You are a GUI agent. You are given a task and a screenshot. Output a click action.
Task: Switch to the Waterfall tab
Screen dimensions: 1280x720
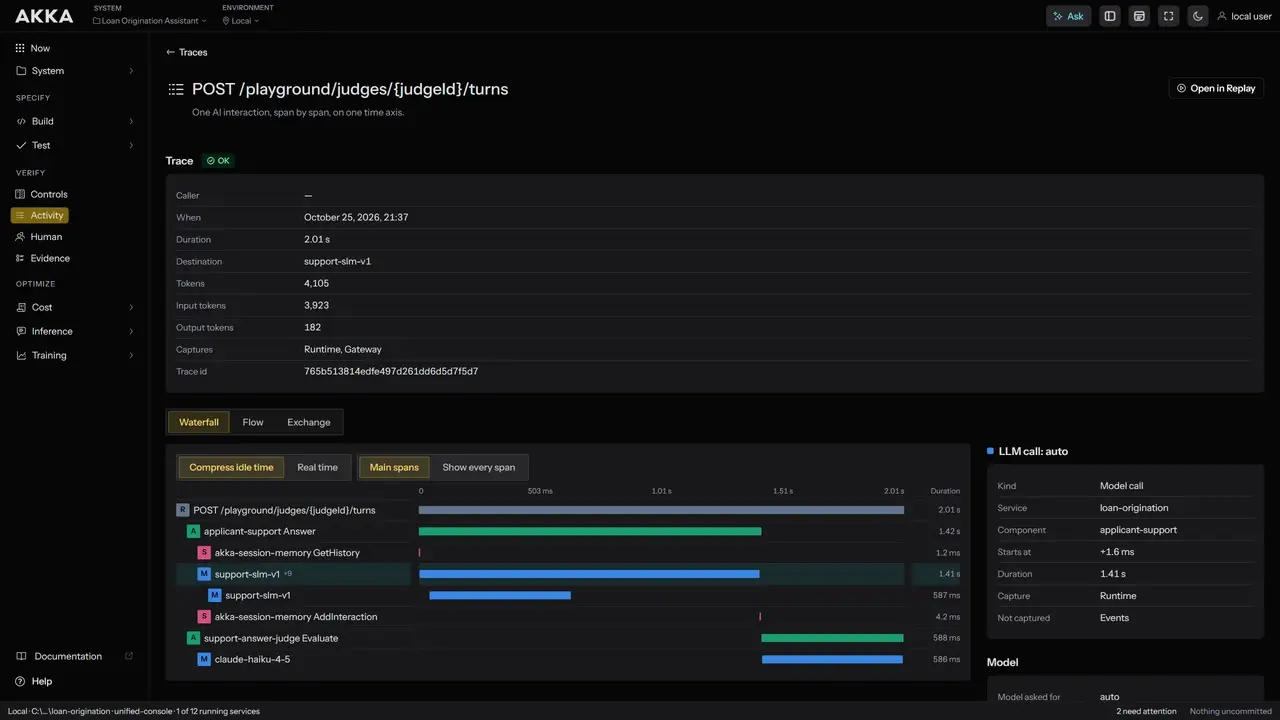(x=199, y=422)
